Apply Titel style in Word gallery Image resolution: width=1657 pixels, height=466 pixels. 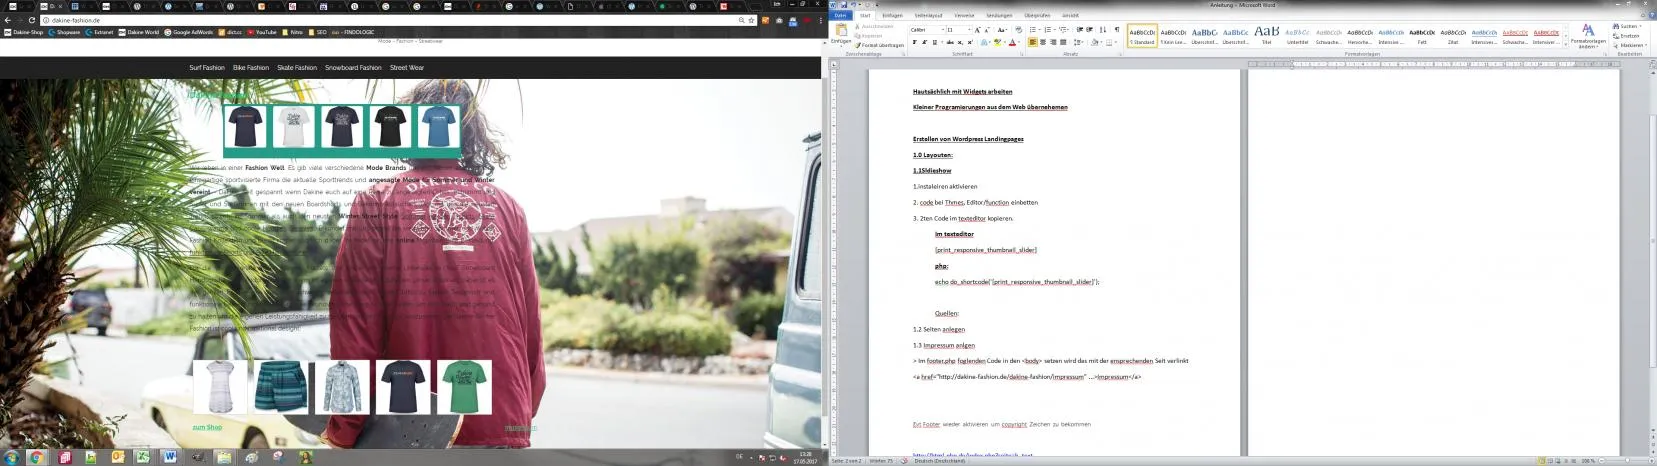click(1266, 36)
